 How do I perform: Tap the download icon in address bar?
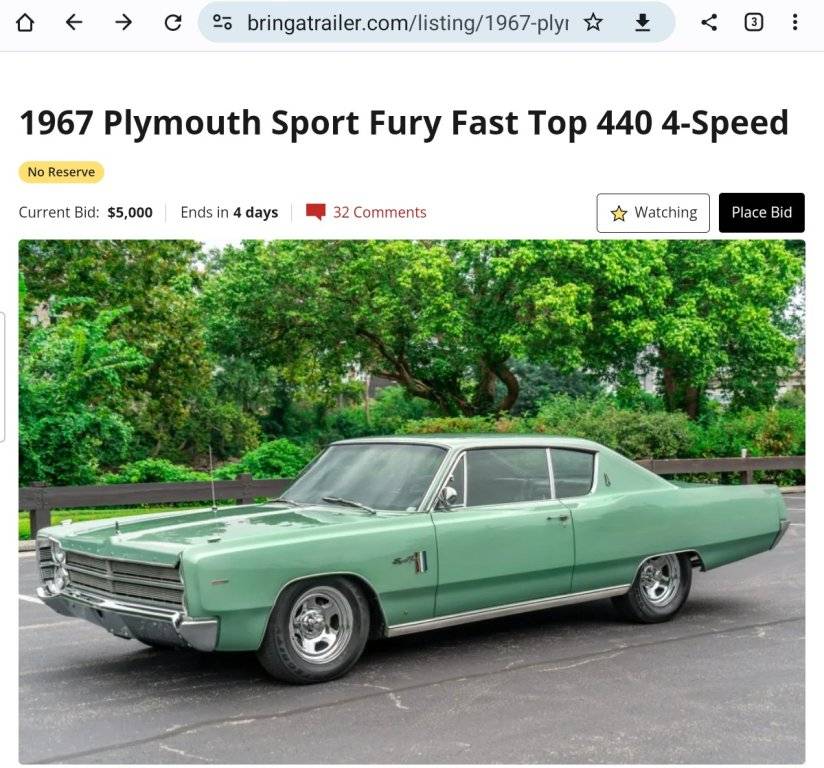coord(642,22)
